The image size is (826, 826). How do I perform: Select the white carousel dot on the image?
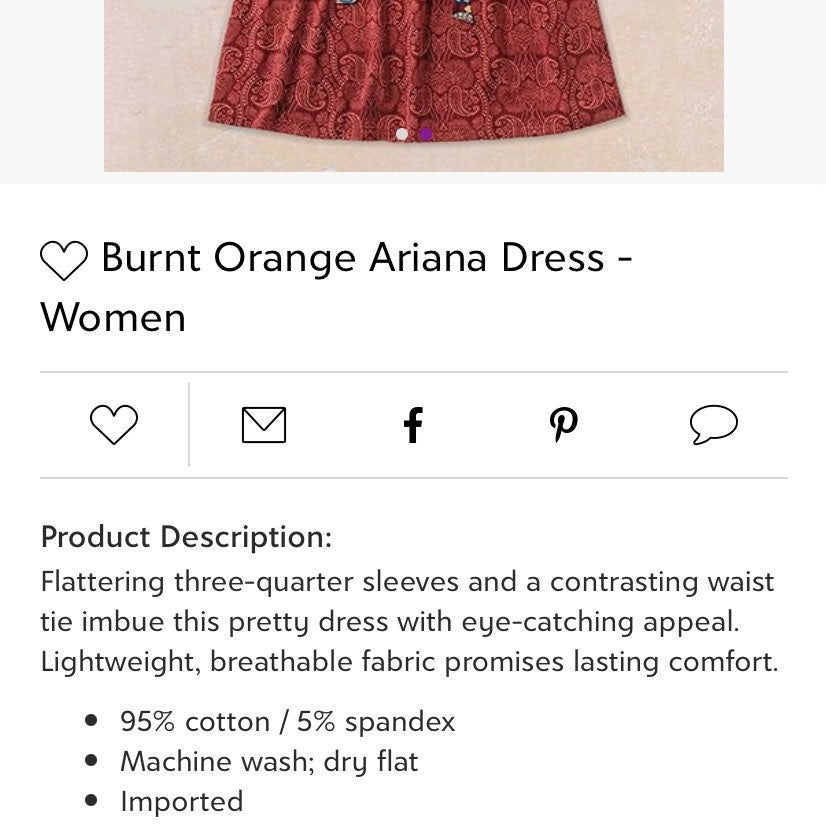tap(402, 134)
